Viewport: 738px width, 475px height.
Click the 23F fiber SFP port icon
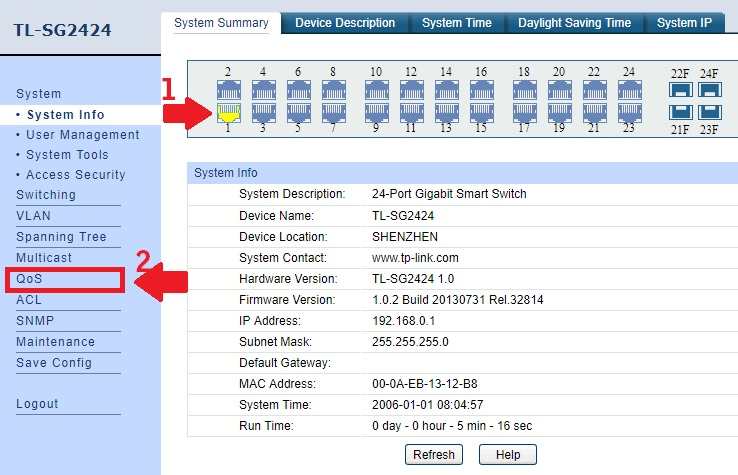pos(710,113)
